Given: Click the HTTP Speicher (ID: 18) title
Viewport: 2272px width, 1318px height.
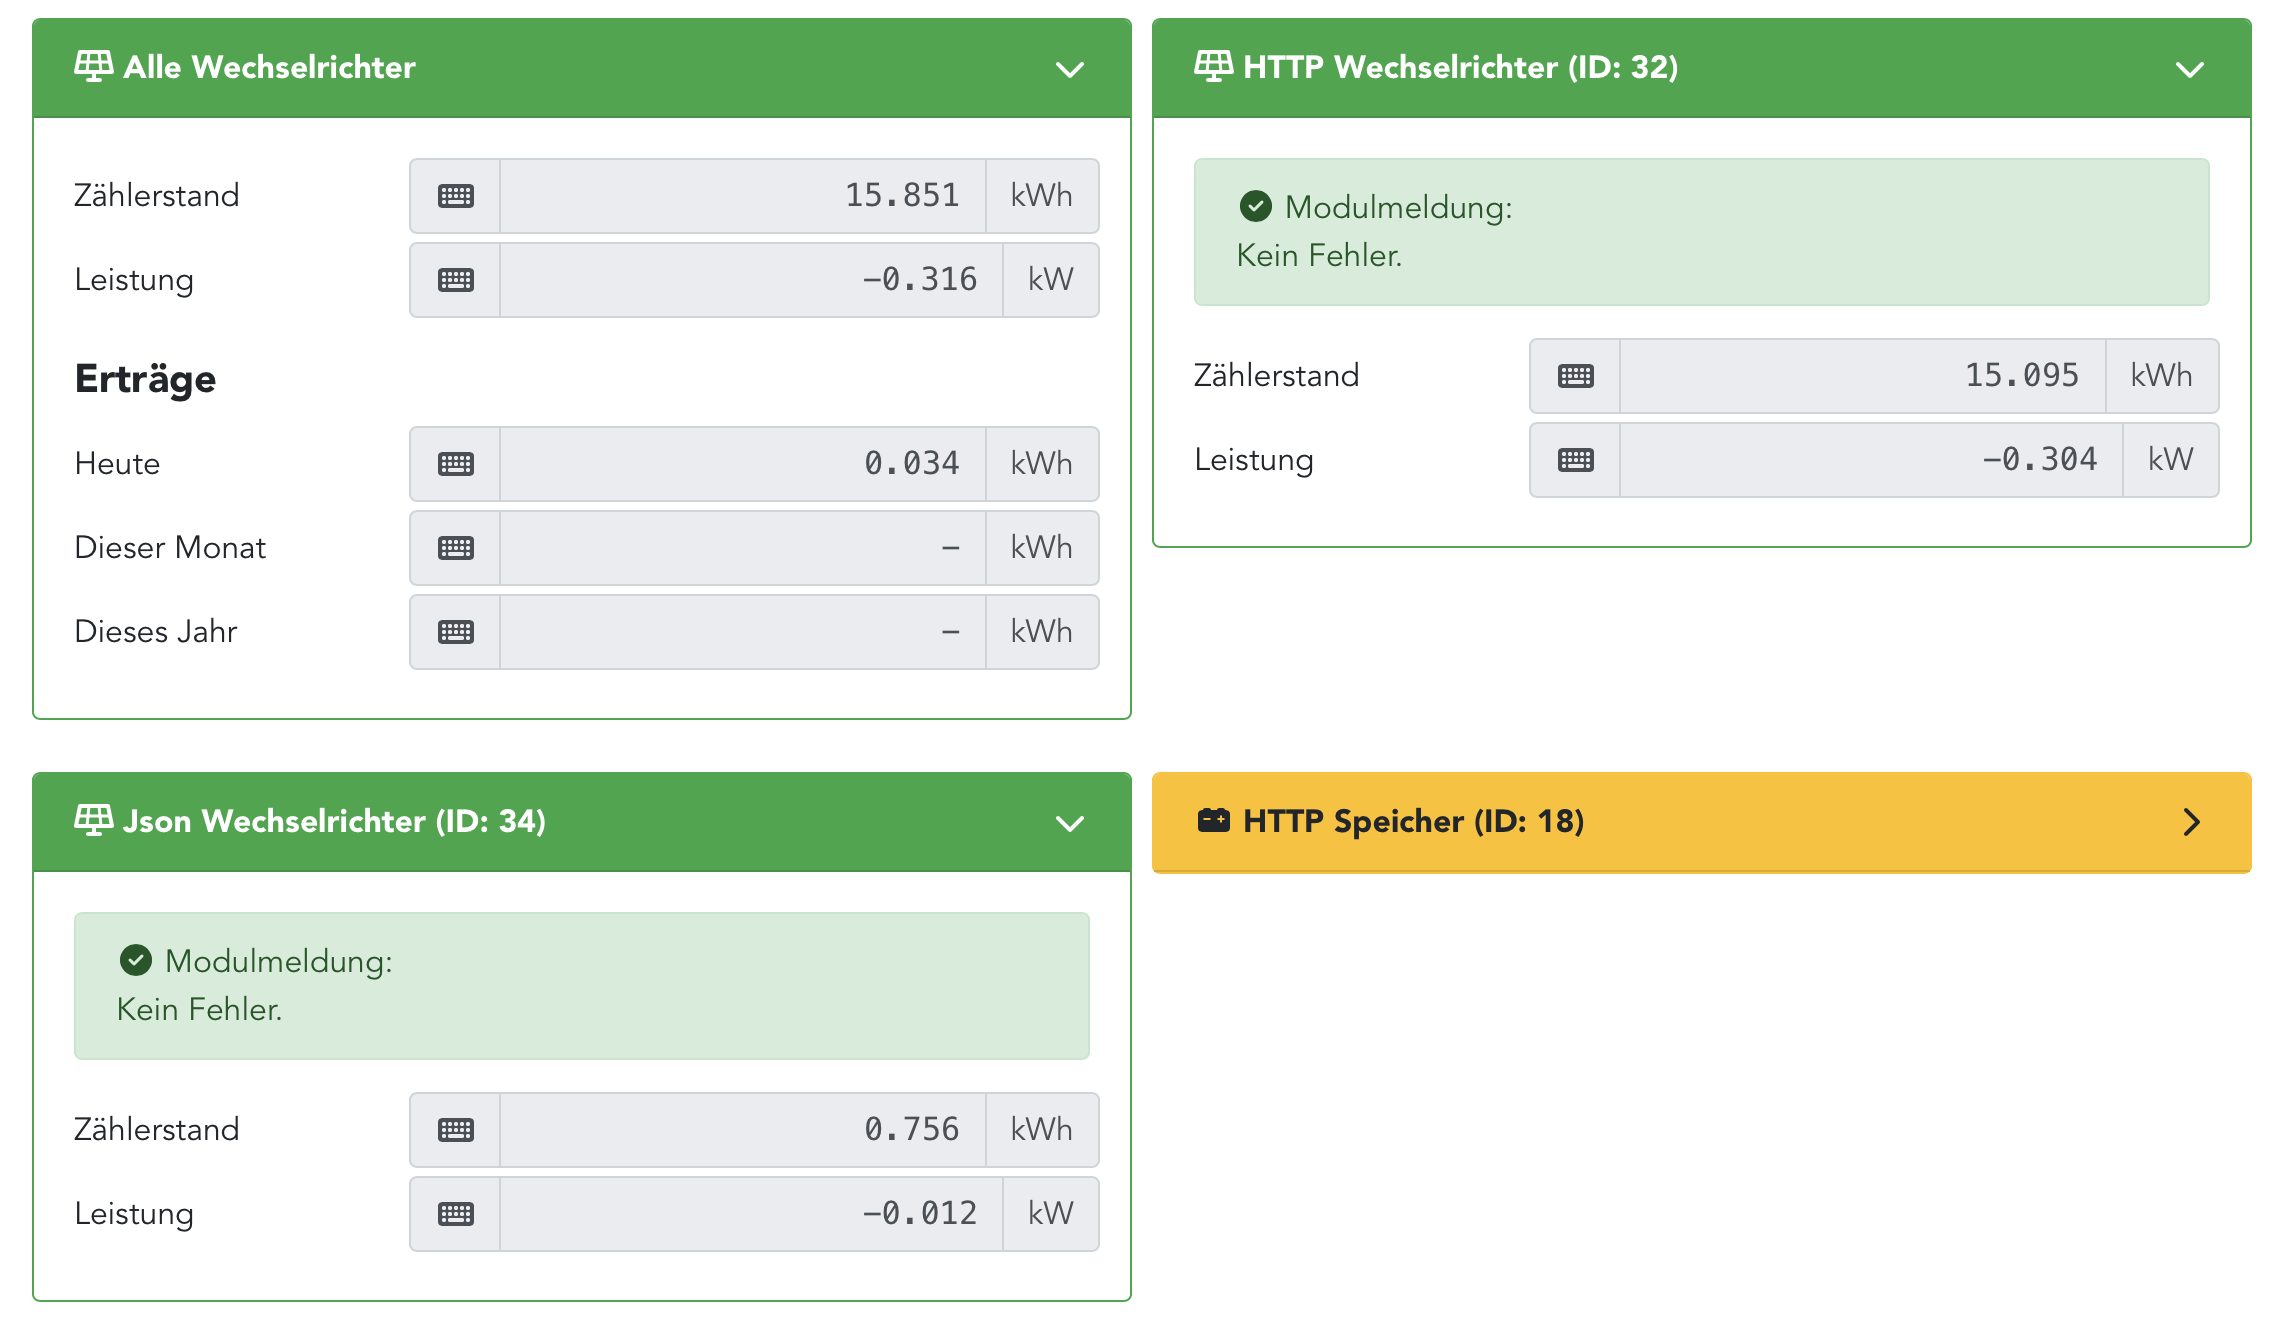Looking at the screenshot, I should click(x=1413, y=821).
